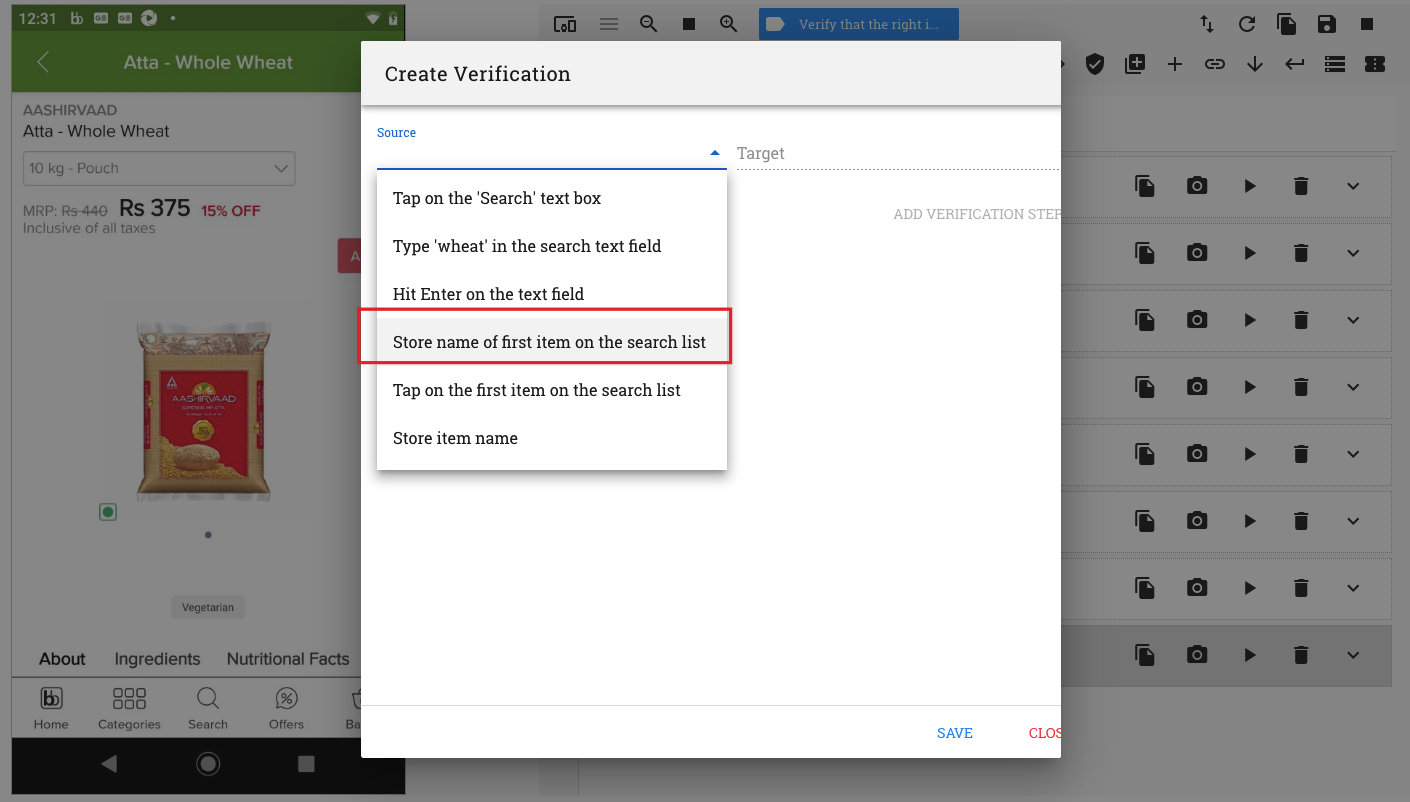This screenshot has width=1410, height=802.
Task: Tap Offers in phone bottom navigation
Action: coord(286,709)
